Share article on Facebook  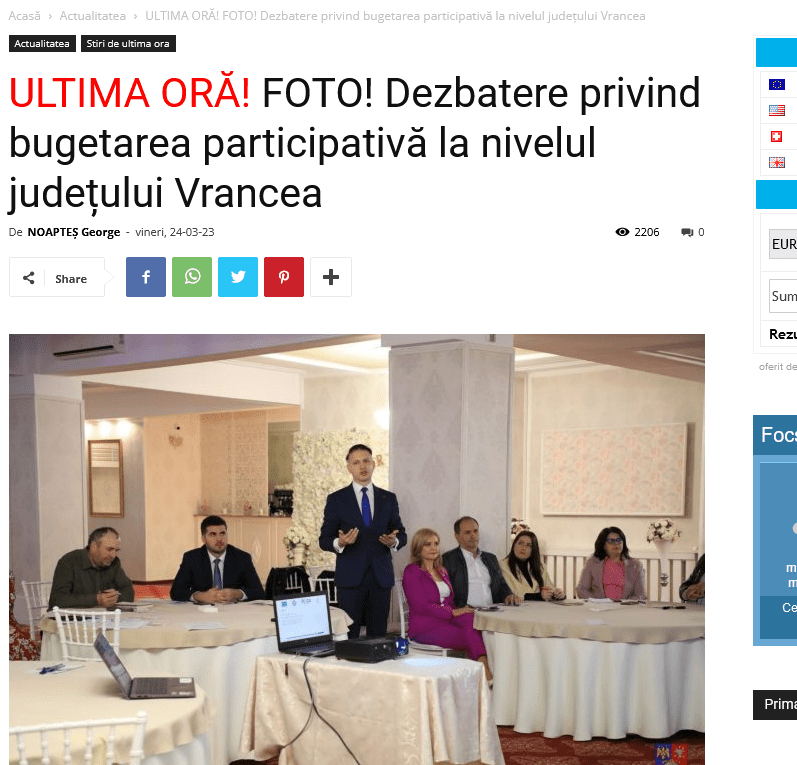(x=146, y=277)
